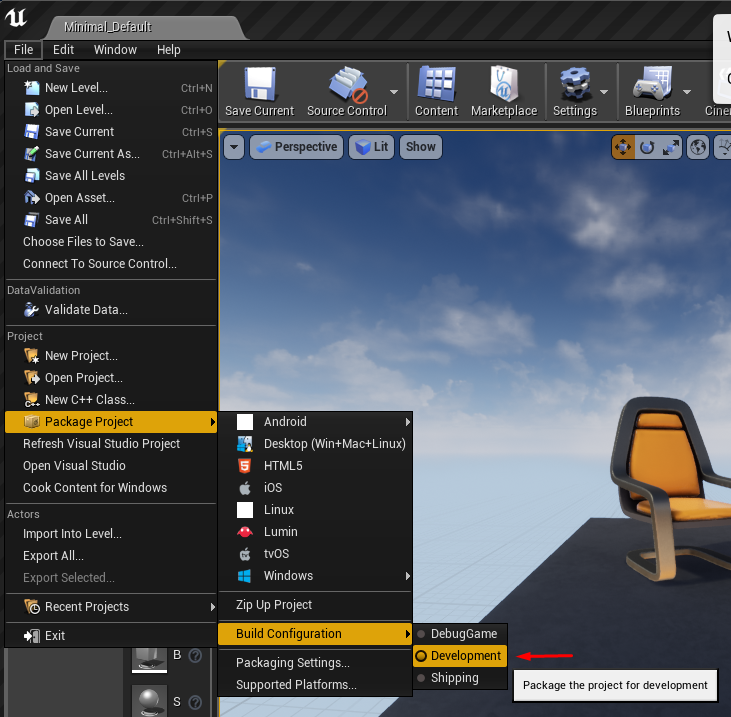Click the Save Current toolbar icon
The width and height of the screenshot is (731, 717).
click(x=260, y=84)
